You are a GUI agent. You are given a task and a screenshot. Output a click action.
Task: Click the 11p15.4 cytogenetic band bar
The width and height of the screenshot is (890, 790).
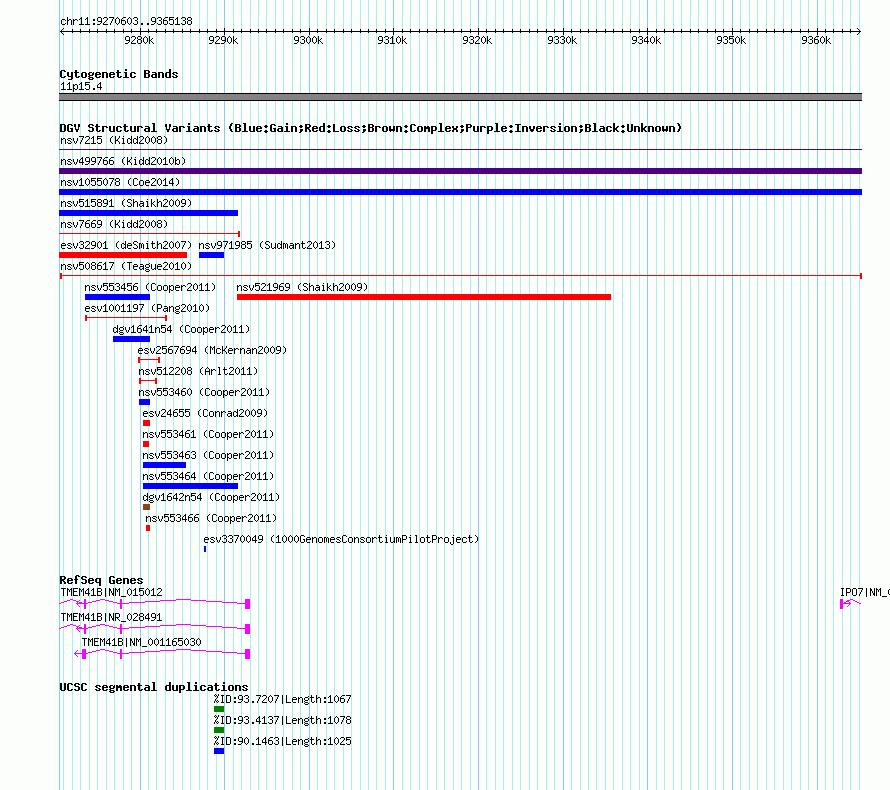[460, 97]
